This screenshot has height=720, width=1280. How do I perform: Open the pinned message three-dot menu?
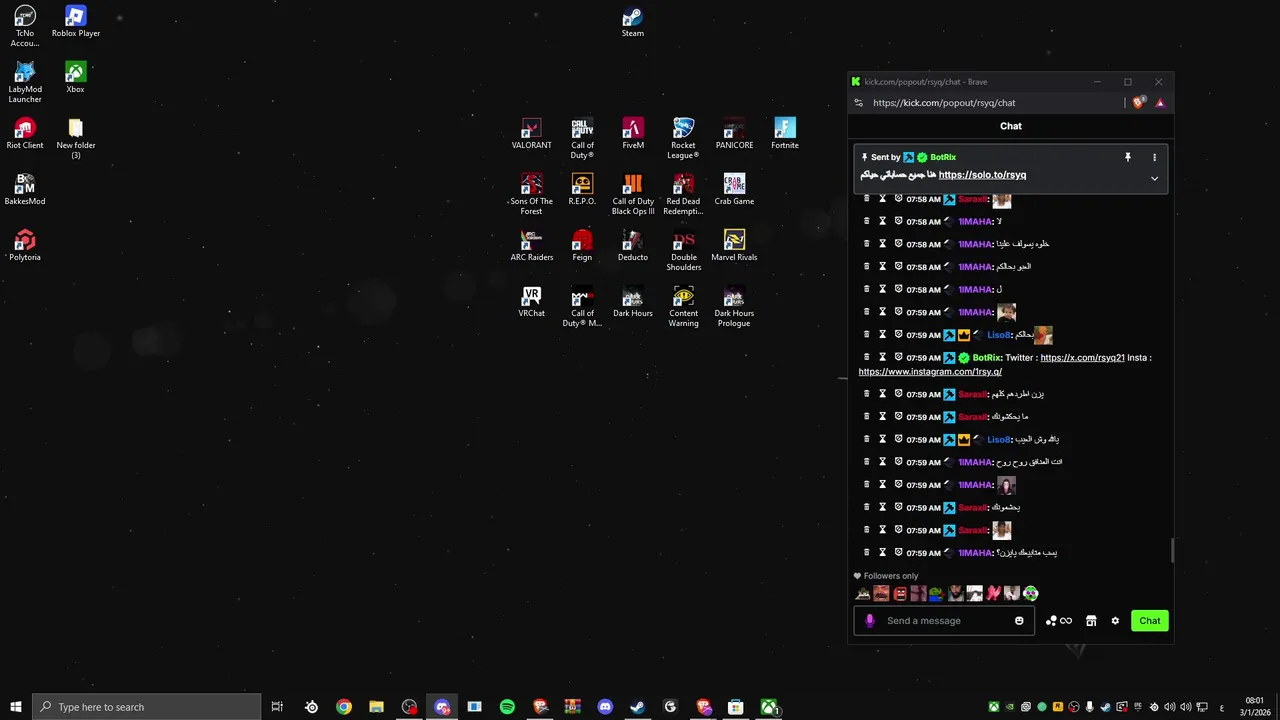click(1154, 157)
